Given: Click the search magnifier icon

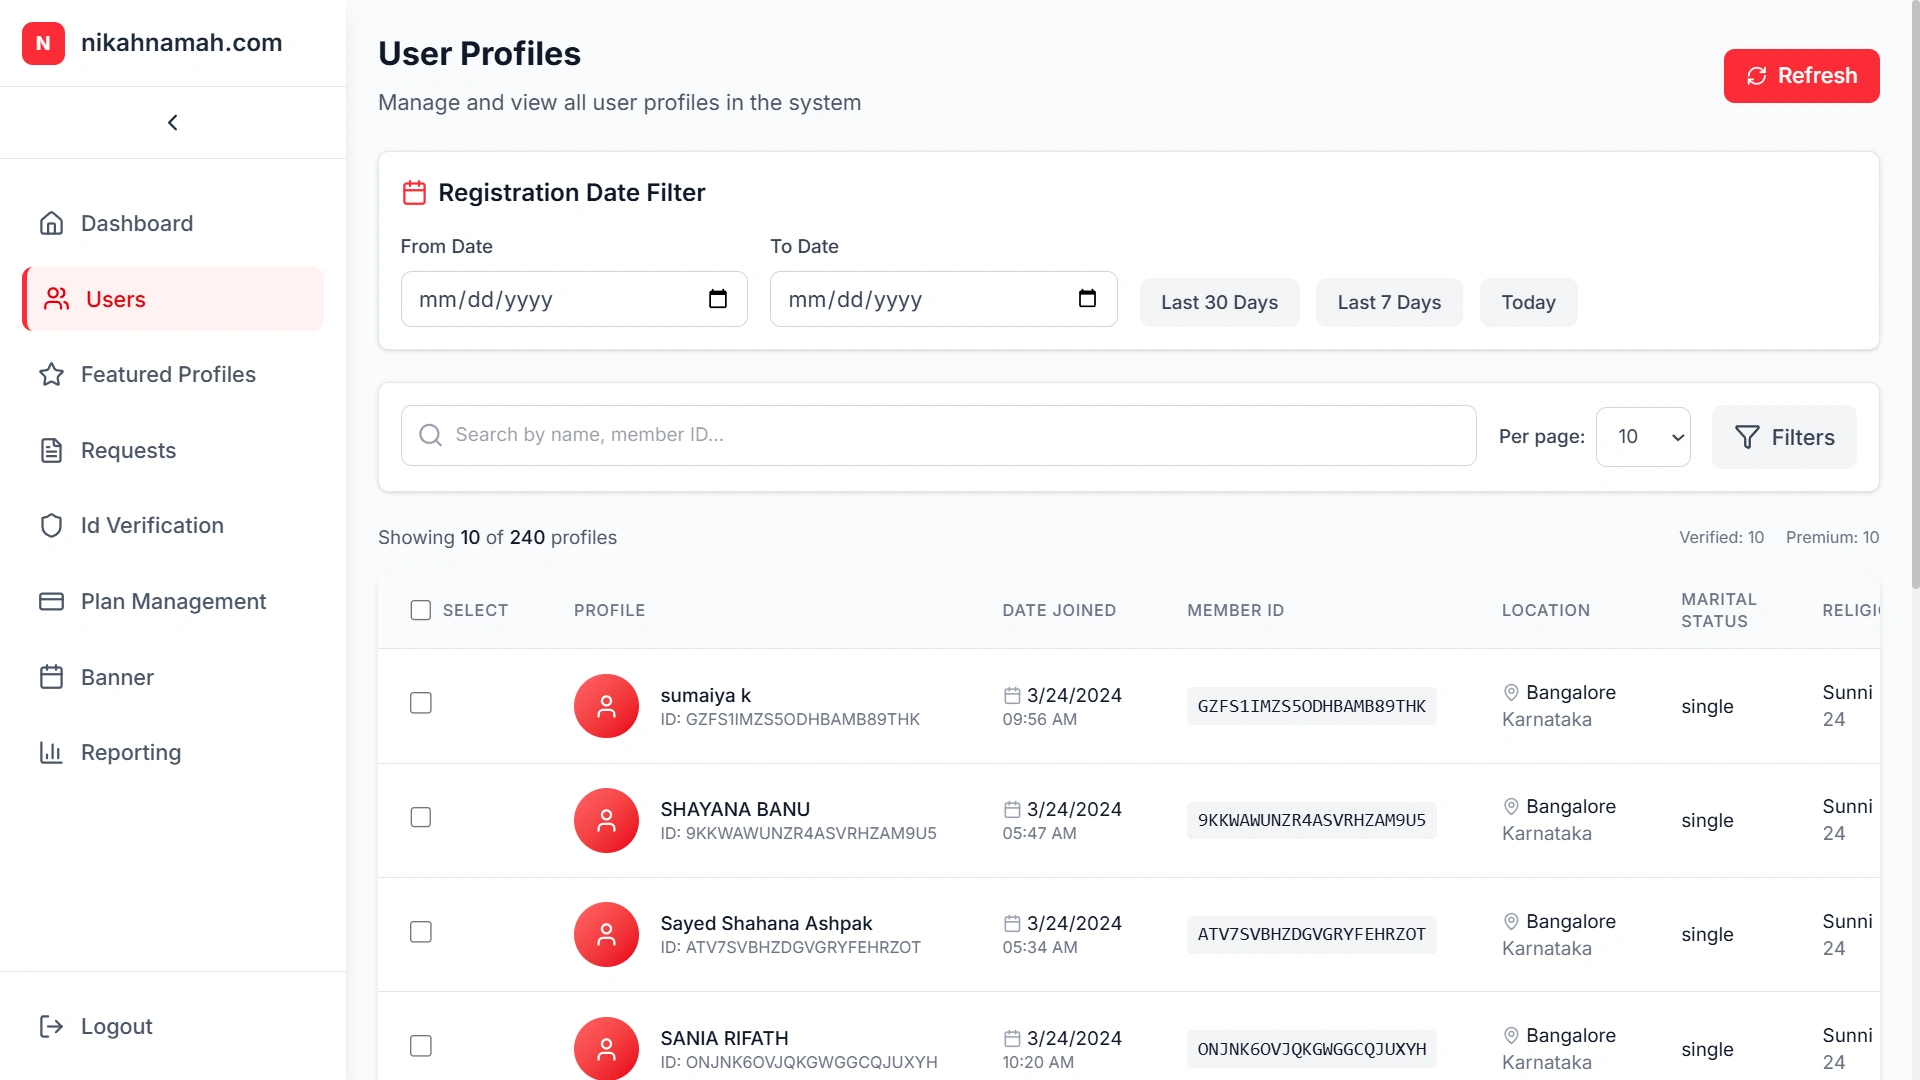Looking at the screenshot, I should click(429, 435).
